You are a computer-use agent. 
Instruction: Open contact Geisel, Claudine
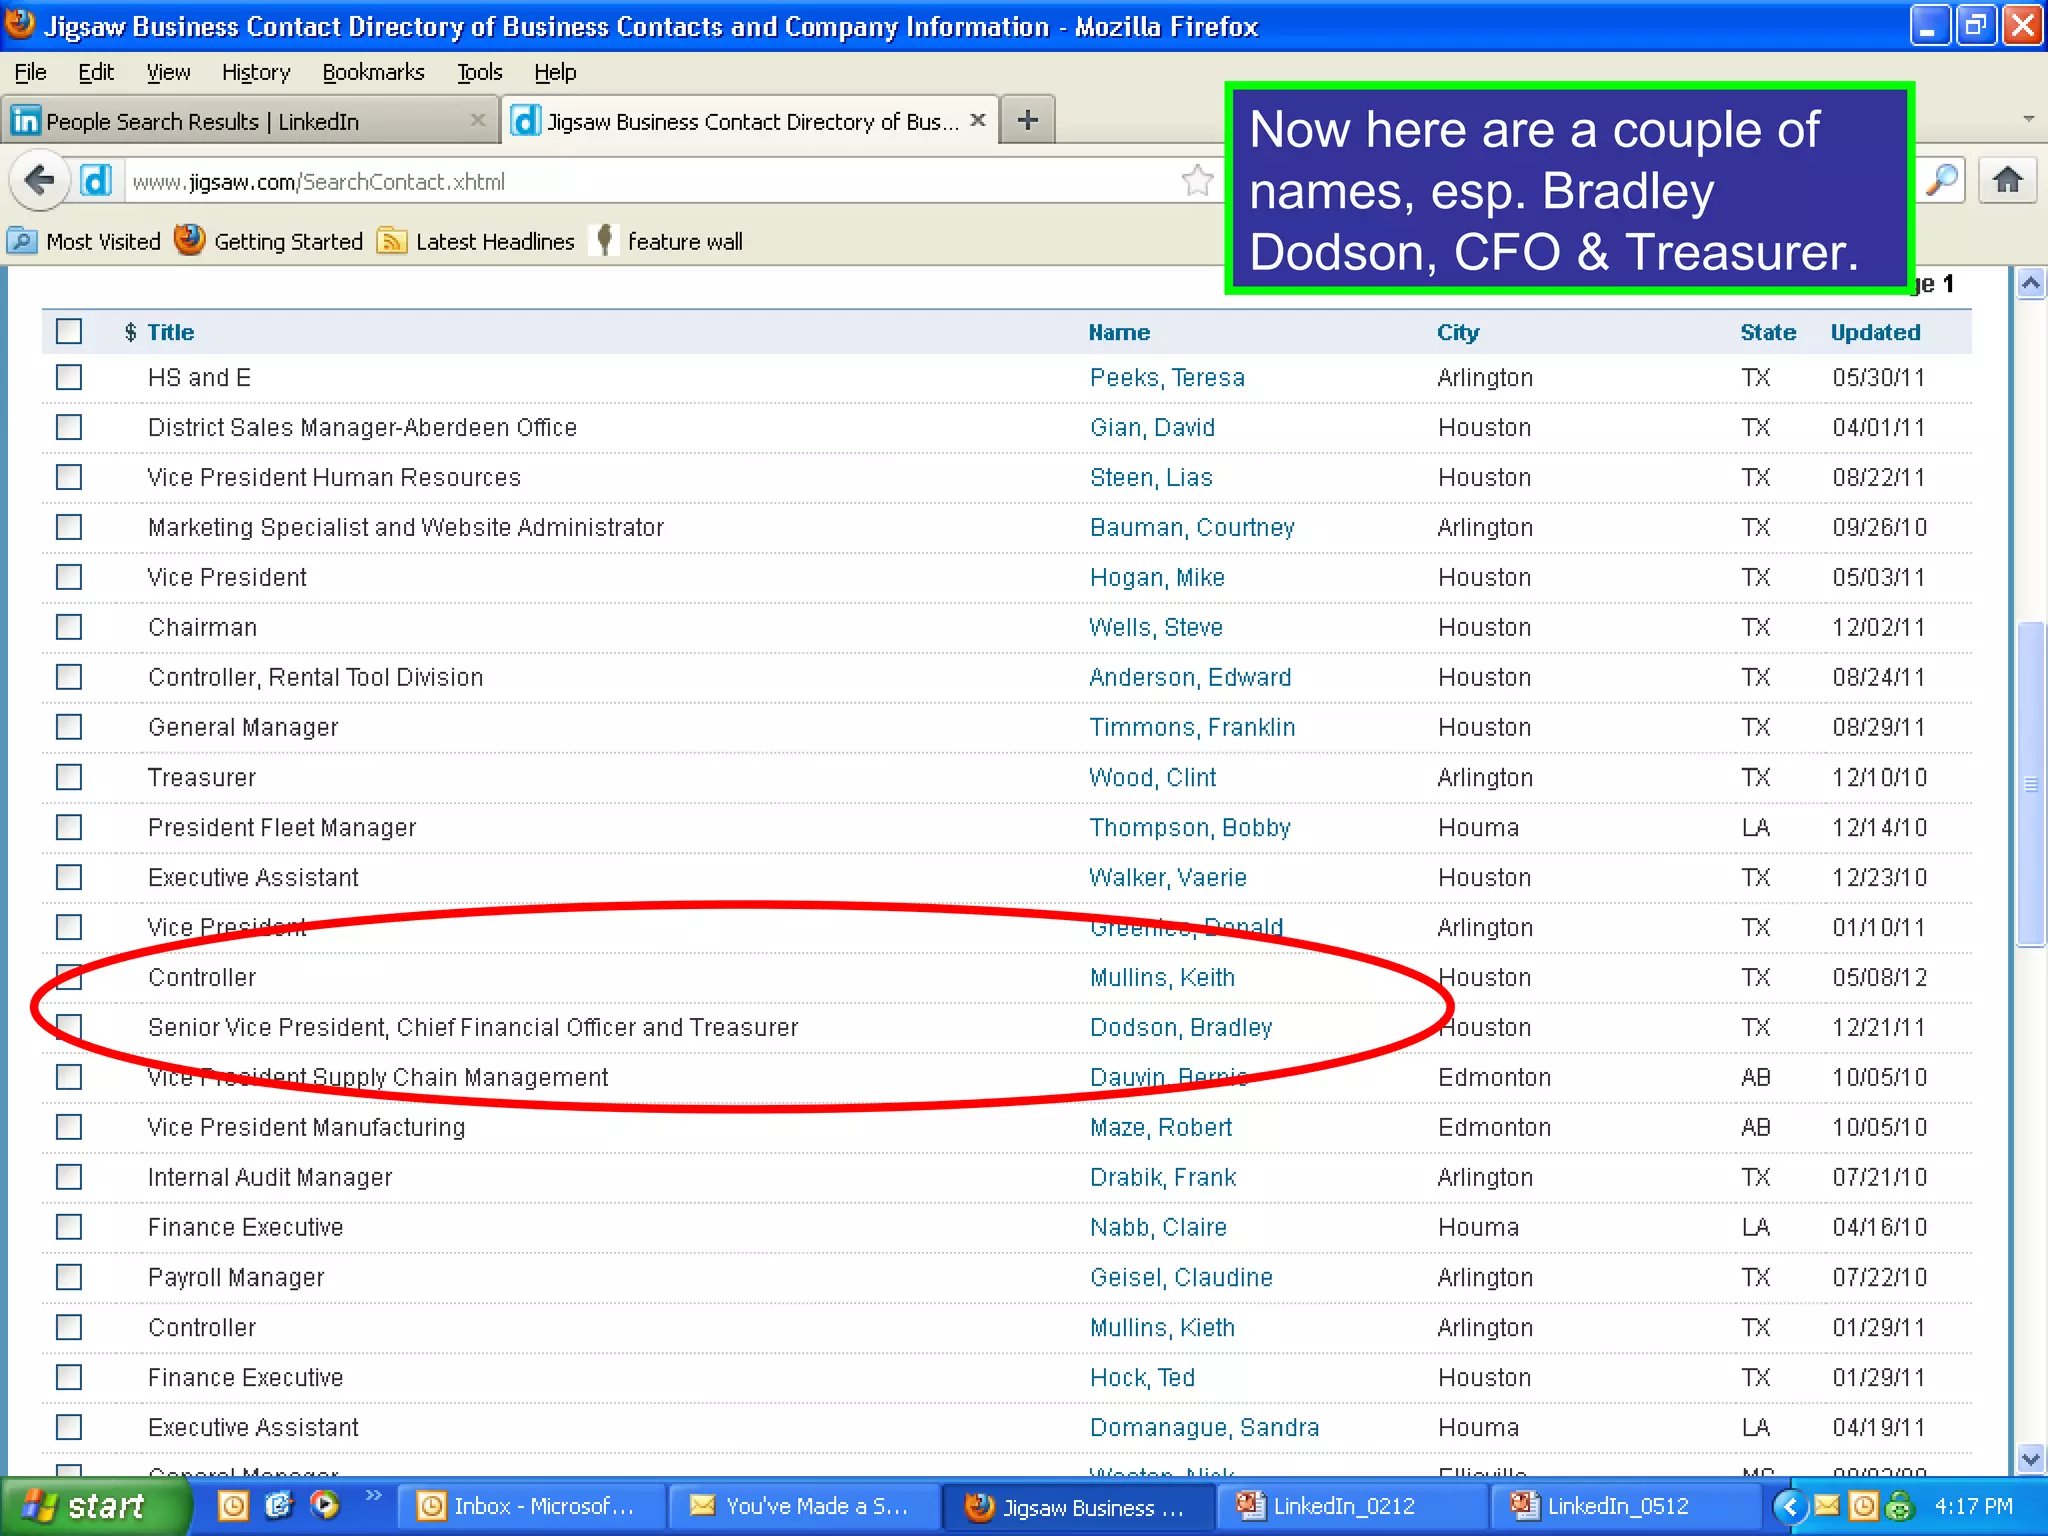[1181, 1277]
